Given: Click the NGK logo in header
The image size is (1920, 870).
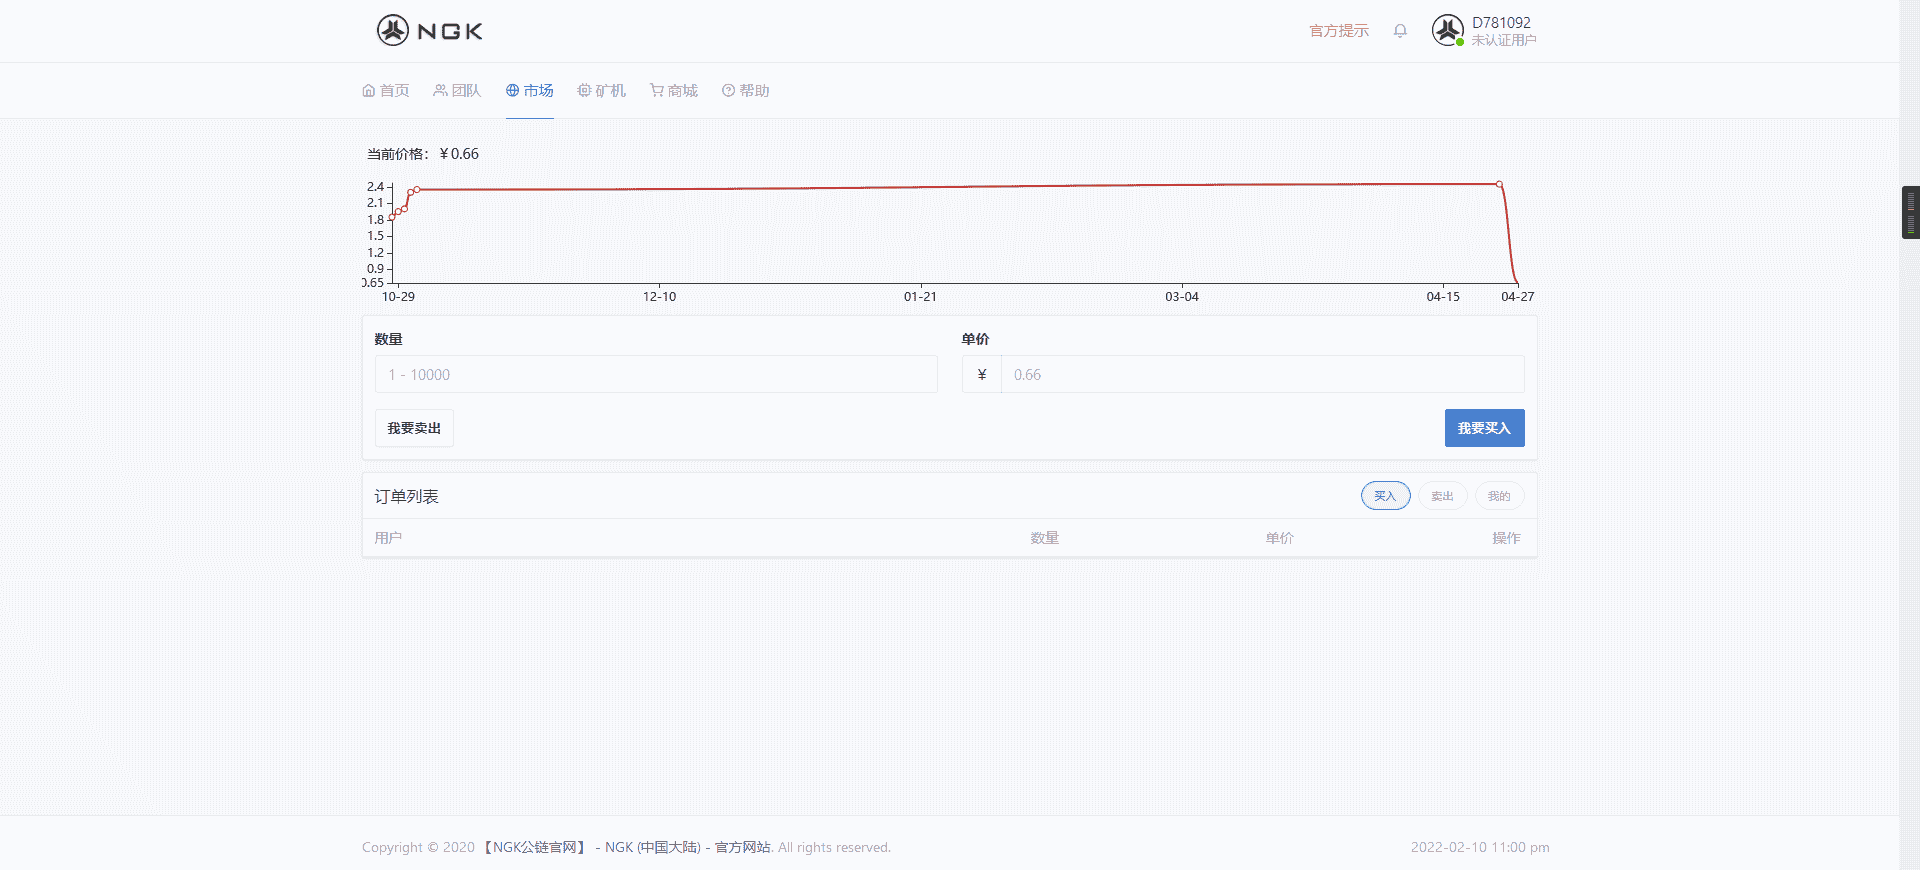Looking at the screenshot, I should 430,31.
